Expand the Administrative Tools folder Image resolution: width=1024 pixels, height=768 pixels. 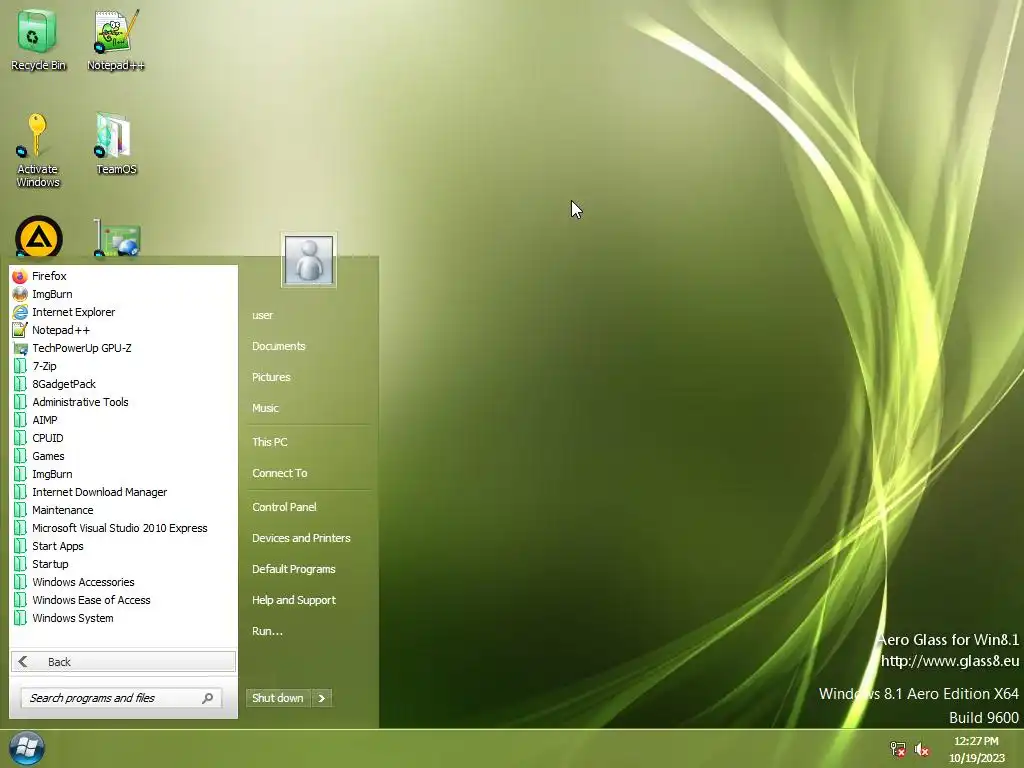(x=124, y=402)
